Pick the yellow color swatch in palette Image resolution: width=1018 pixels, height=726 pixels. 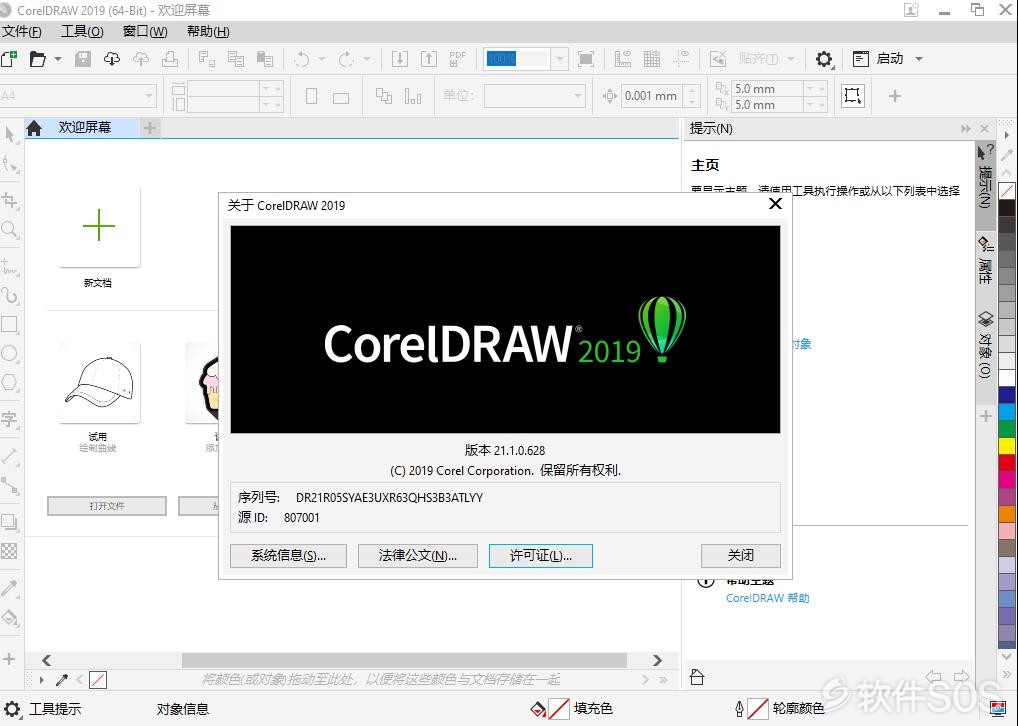coord(1006,445)
